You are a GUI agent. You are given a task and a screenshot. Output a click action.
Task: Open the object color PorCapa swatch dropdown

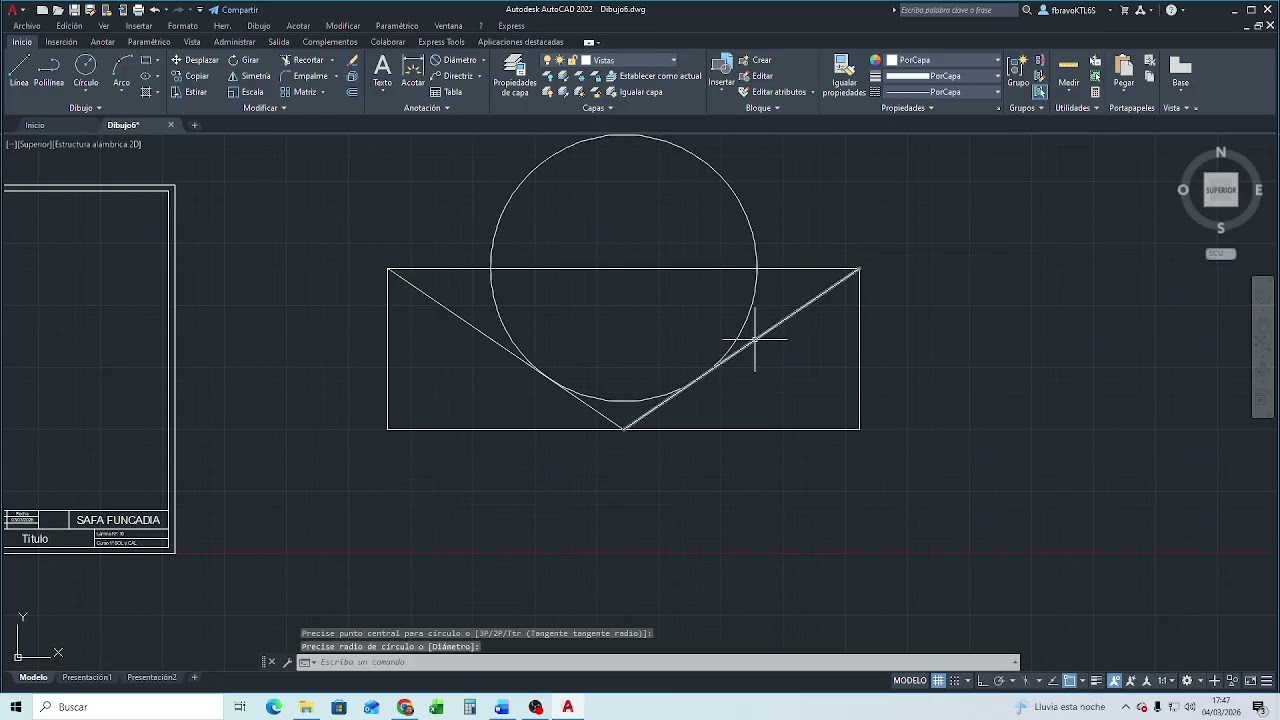tap(943, 60)
